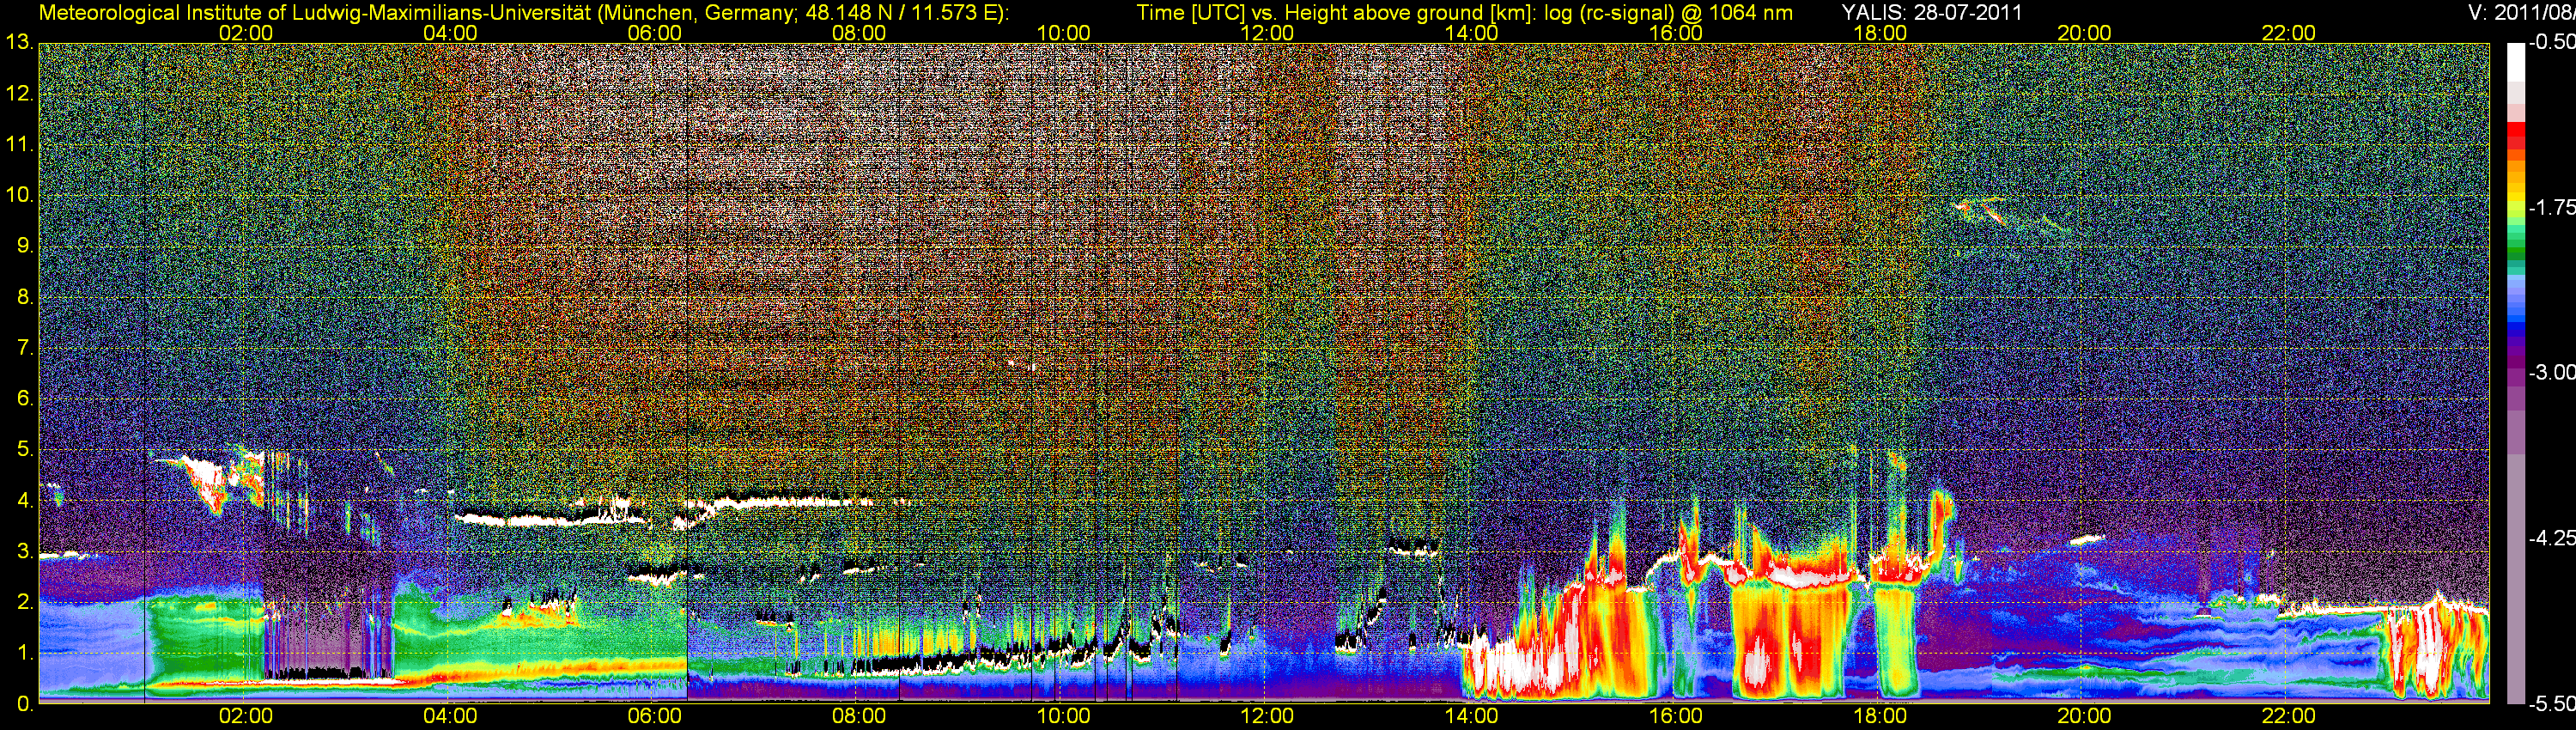Screen dimensions: 2576x730
Task: Click the 13 km height axis label
Action: tap(18, 43)
